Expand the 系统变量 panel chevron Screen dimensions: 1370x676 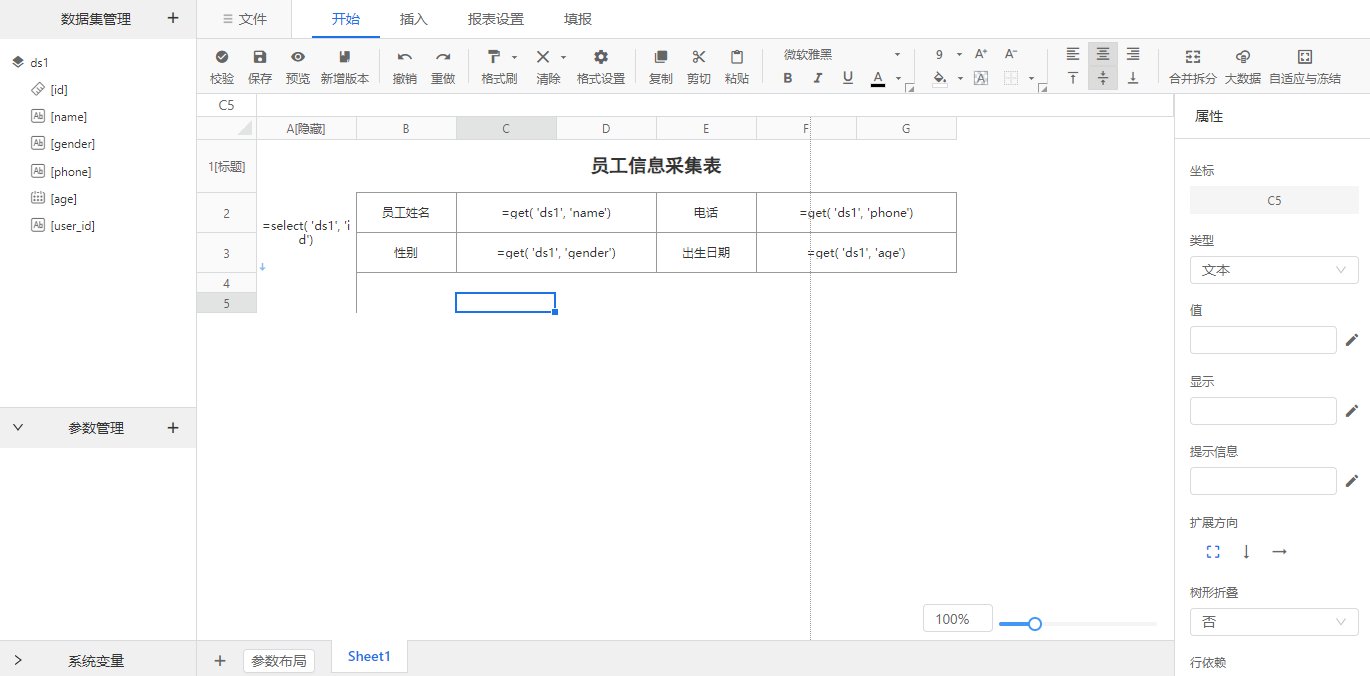click(x=17, y=661)
